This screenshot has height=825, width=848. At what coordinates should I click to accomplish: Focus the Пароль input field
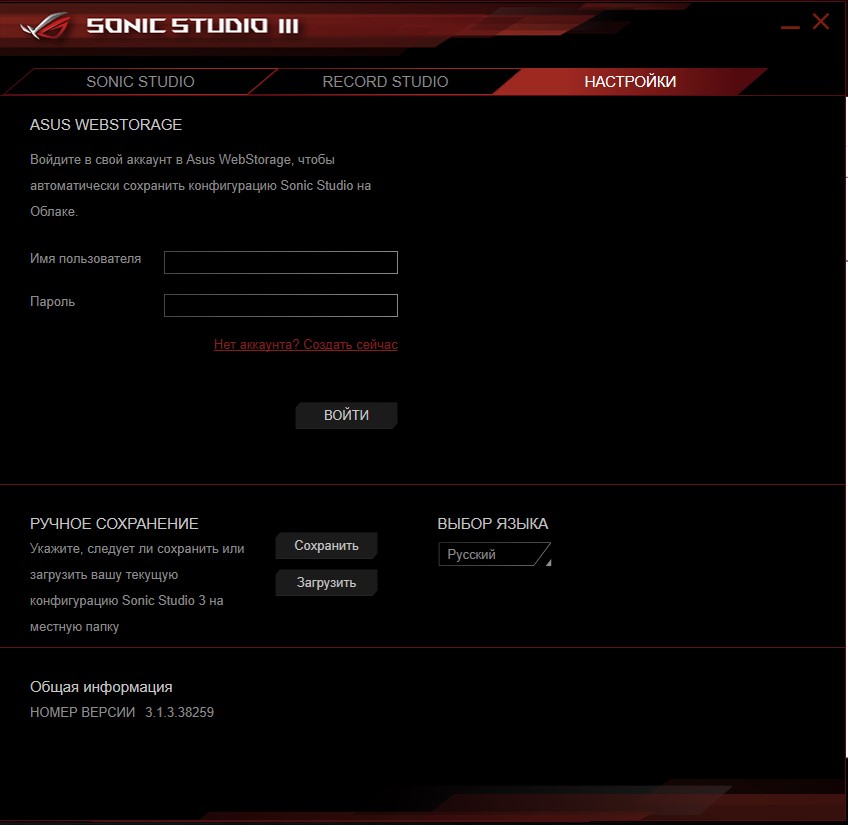[281, 306]
